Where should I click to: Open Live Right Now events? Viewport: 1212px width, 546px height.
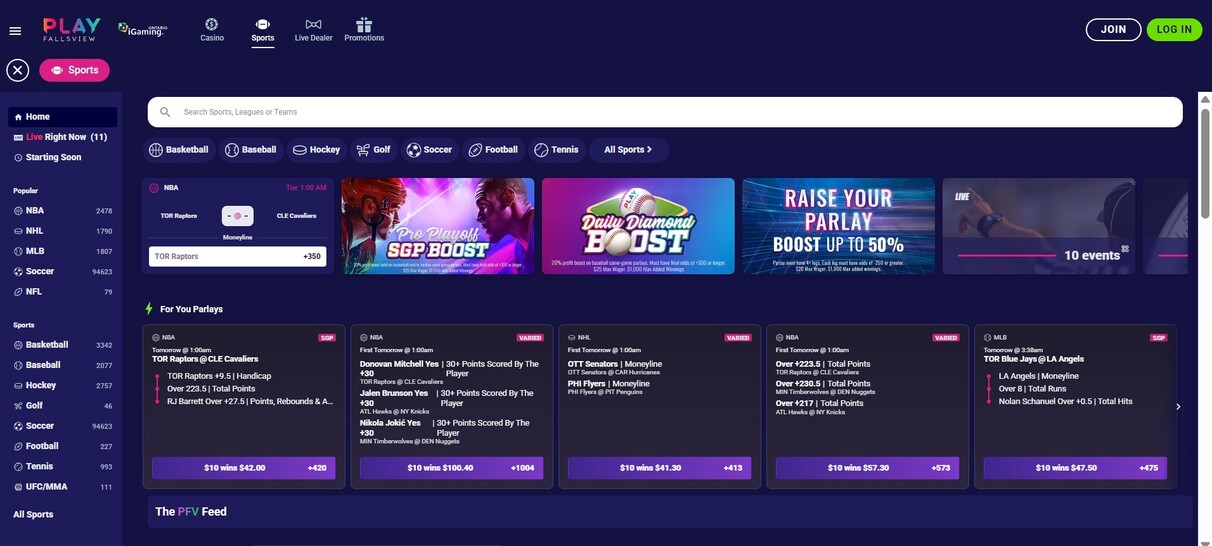[62, 137]
